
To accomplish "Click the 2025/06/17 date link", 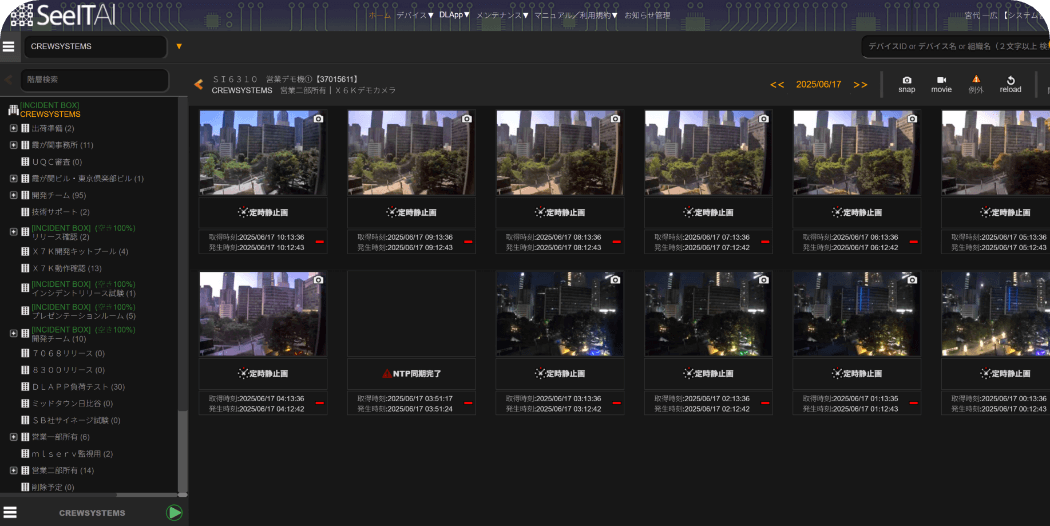I will pyautogui.click(x=818, y=85).
